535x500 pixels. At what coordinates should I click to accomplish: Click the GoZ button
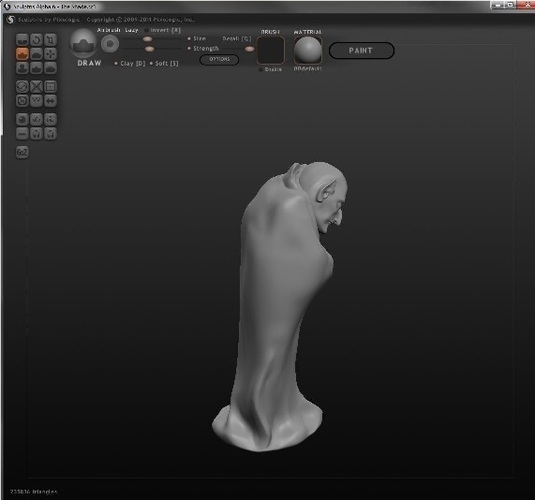[22, 152]
